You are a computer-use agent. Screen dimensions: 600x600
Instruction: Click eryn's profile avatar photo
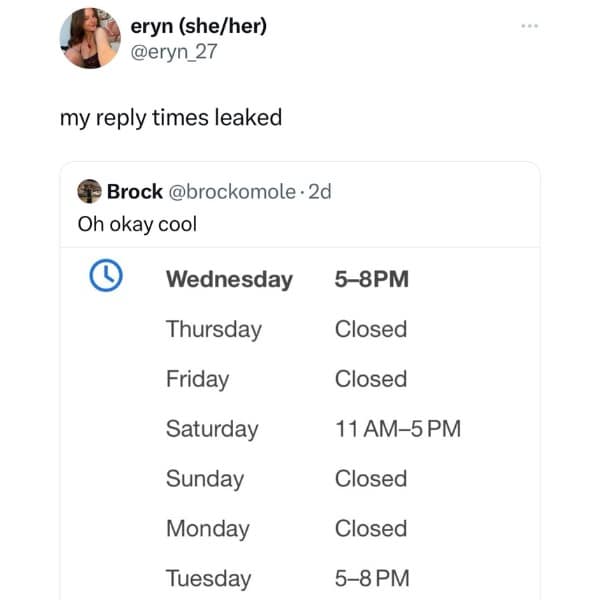click(x=90, y=38)
